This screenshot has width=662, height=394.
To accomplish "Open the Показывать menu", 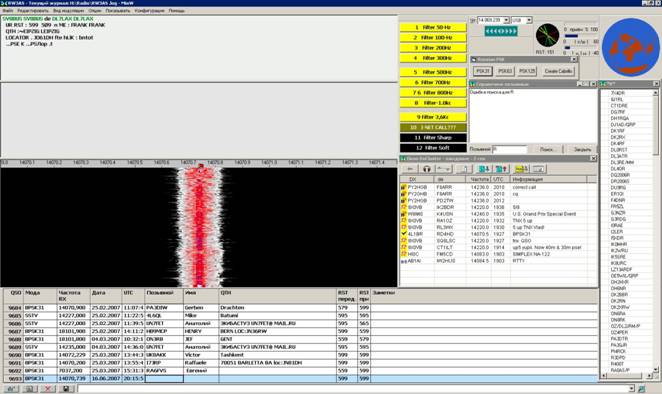I will click(118, 11).
